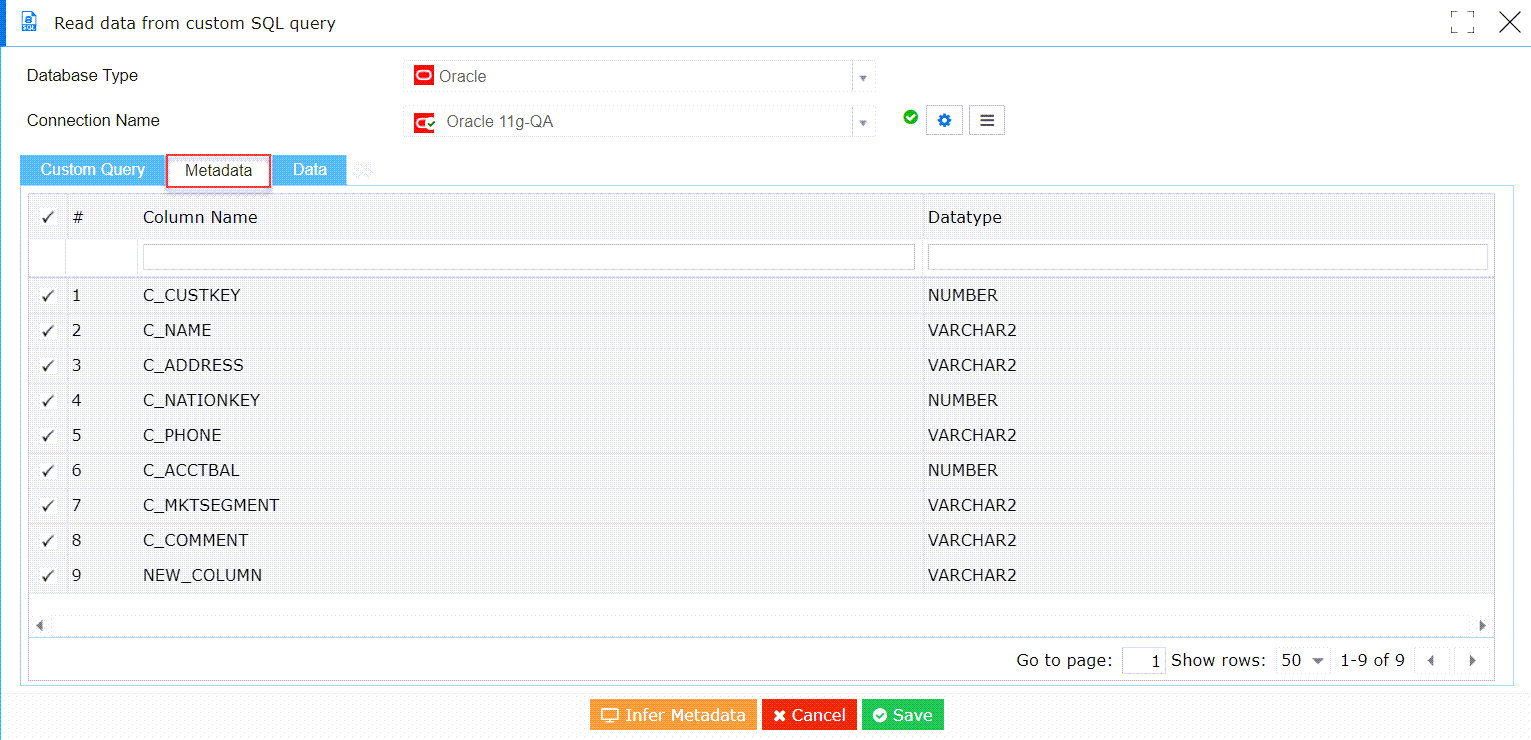Click the green connection test success icon
This screenshot has height=740, width=1531.
pos(910,118)
